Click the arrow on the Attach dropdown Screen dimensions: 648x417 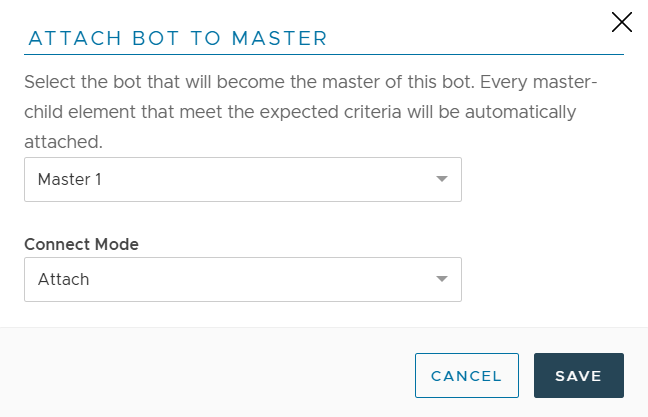tap(442, 280)
